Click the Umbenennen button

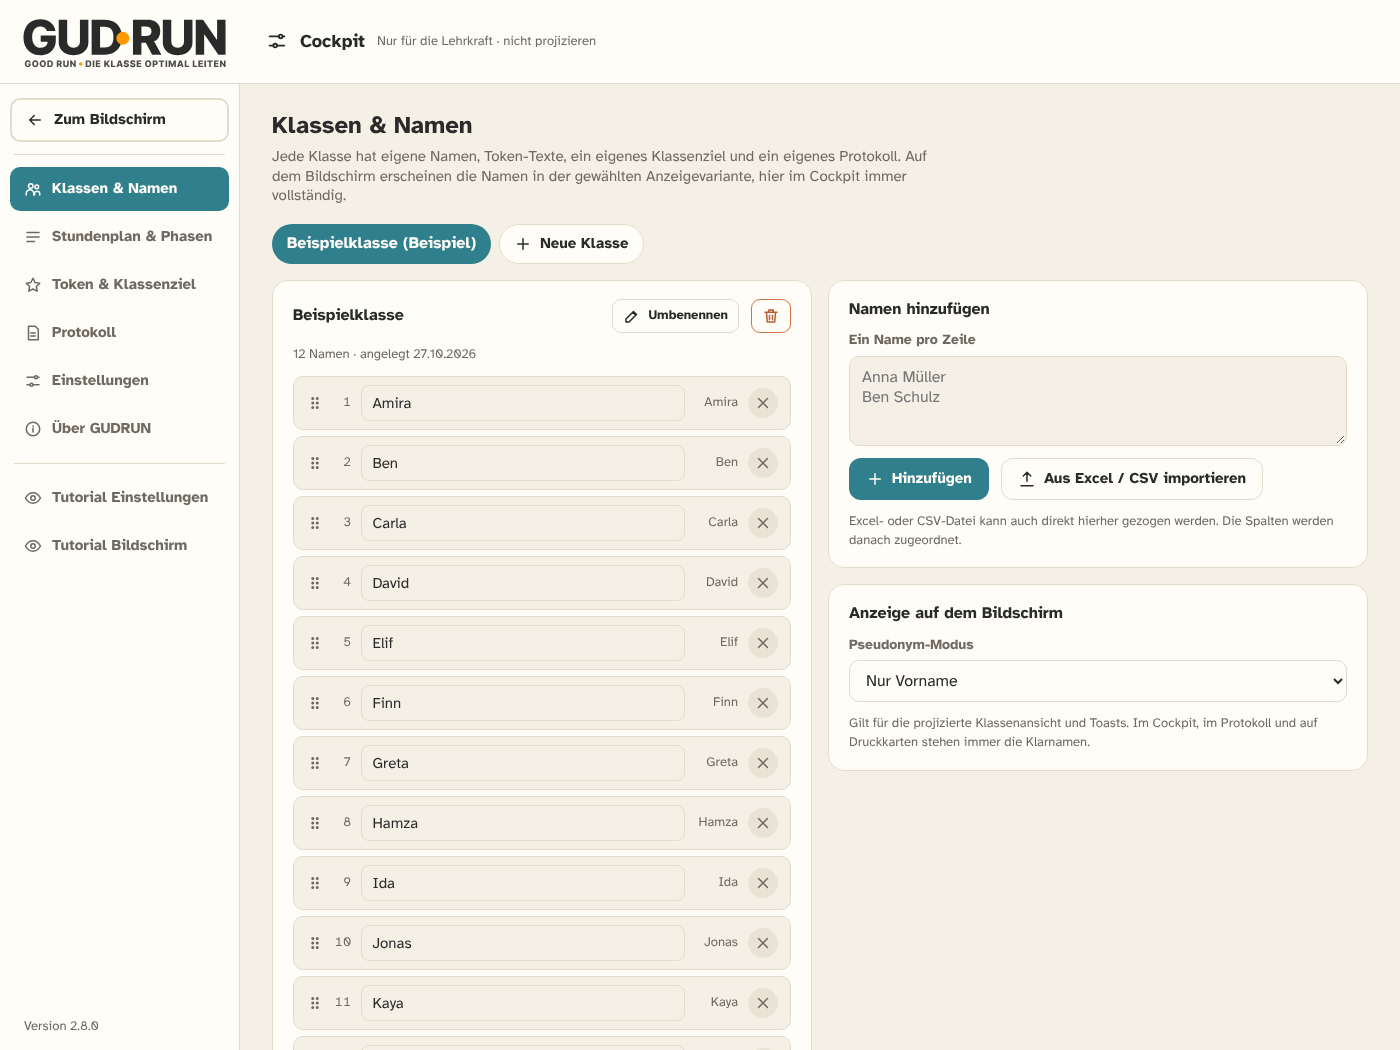(676, 316)
